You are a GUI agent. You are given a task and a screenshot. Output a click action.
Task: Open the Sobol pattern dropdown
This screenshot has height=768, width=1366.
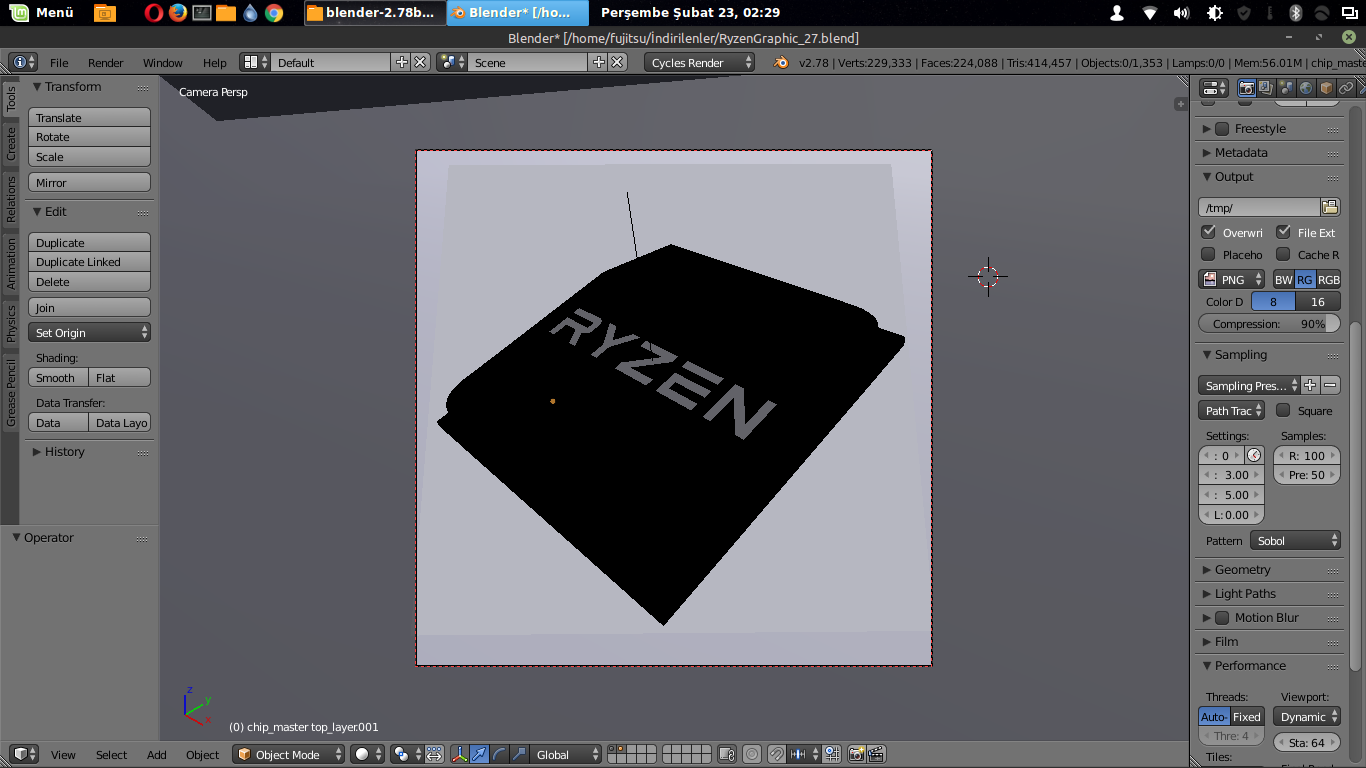click(x=1295, y=540)
